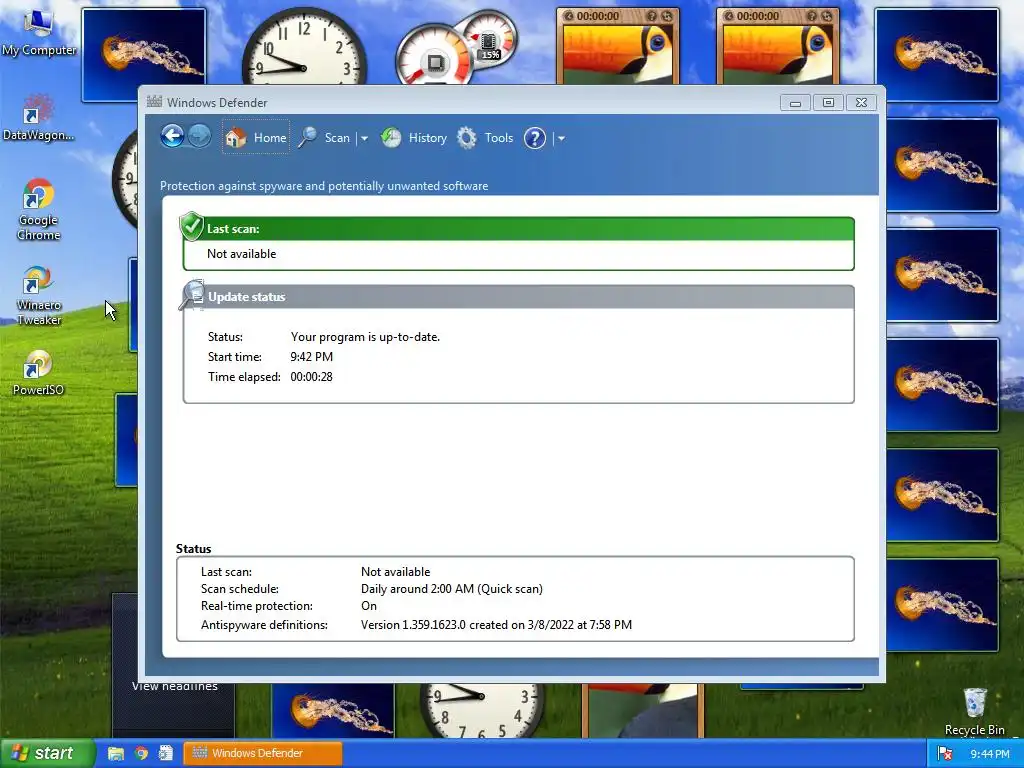Open the DataWagon desktop shortcut
Screen dimensions: 1024x768
(38, 118)
